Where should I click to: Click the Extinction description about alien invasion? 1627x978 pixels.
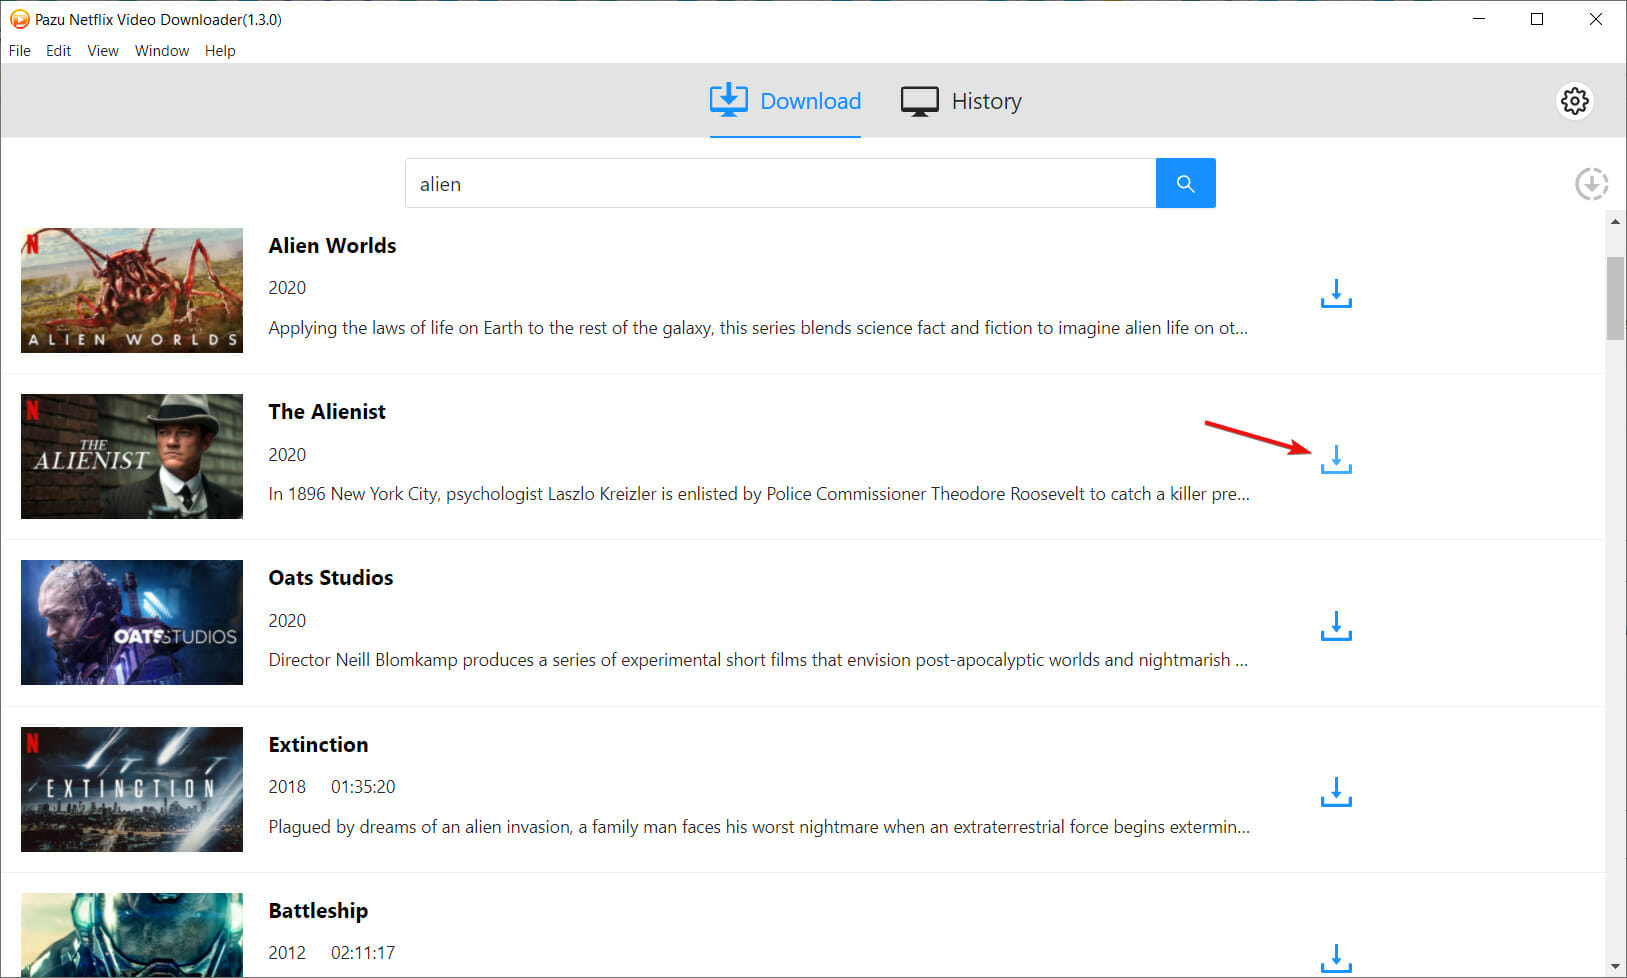pos(759,827)
